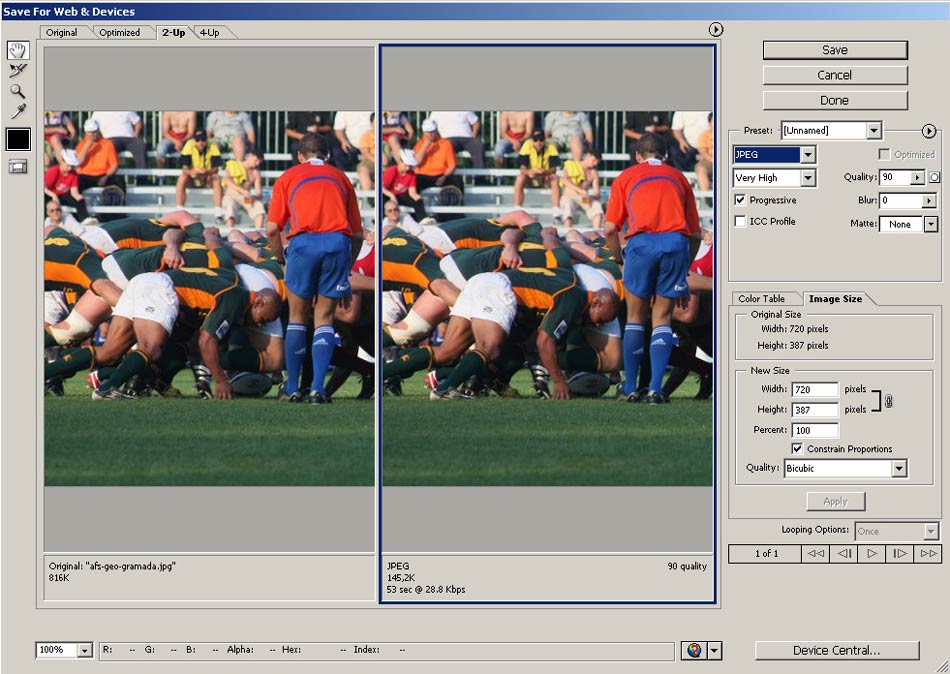
Task: Select the optimized JPEG preview pane
Action: tap(548, 299)
